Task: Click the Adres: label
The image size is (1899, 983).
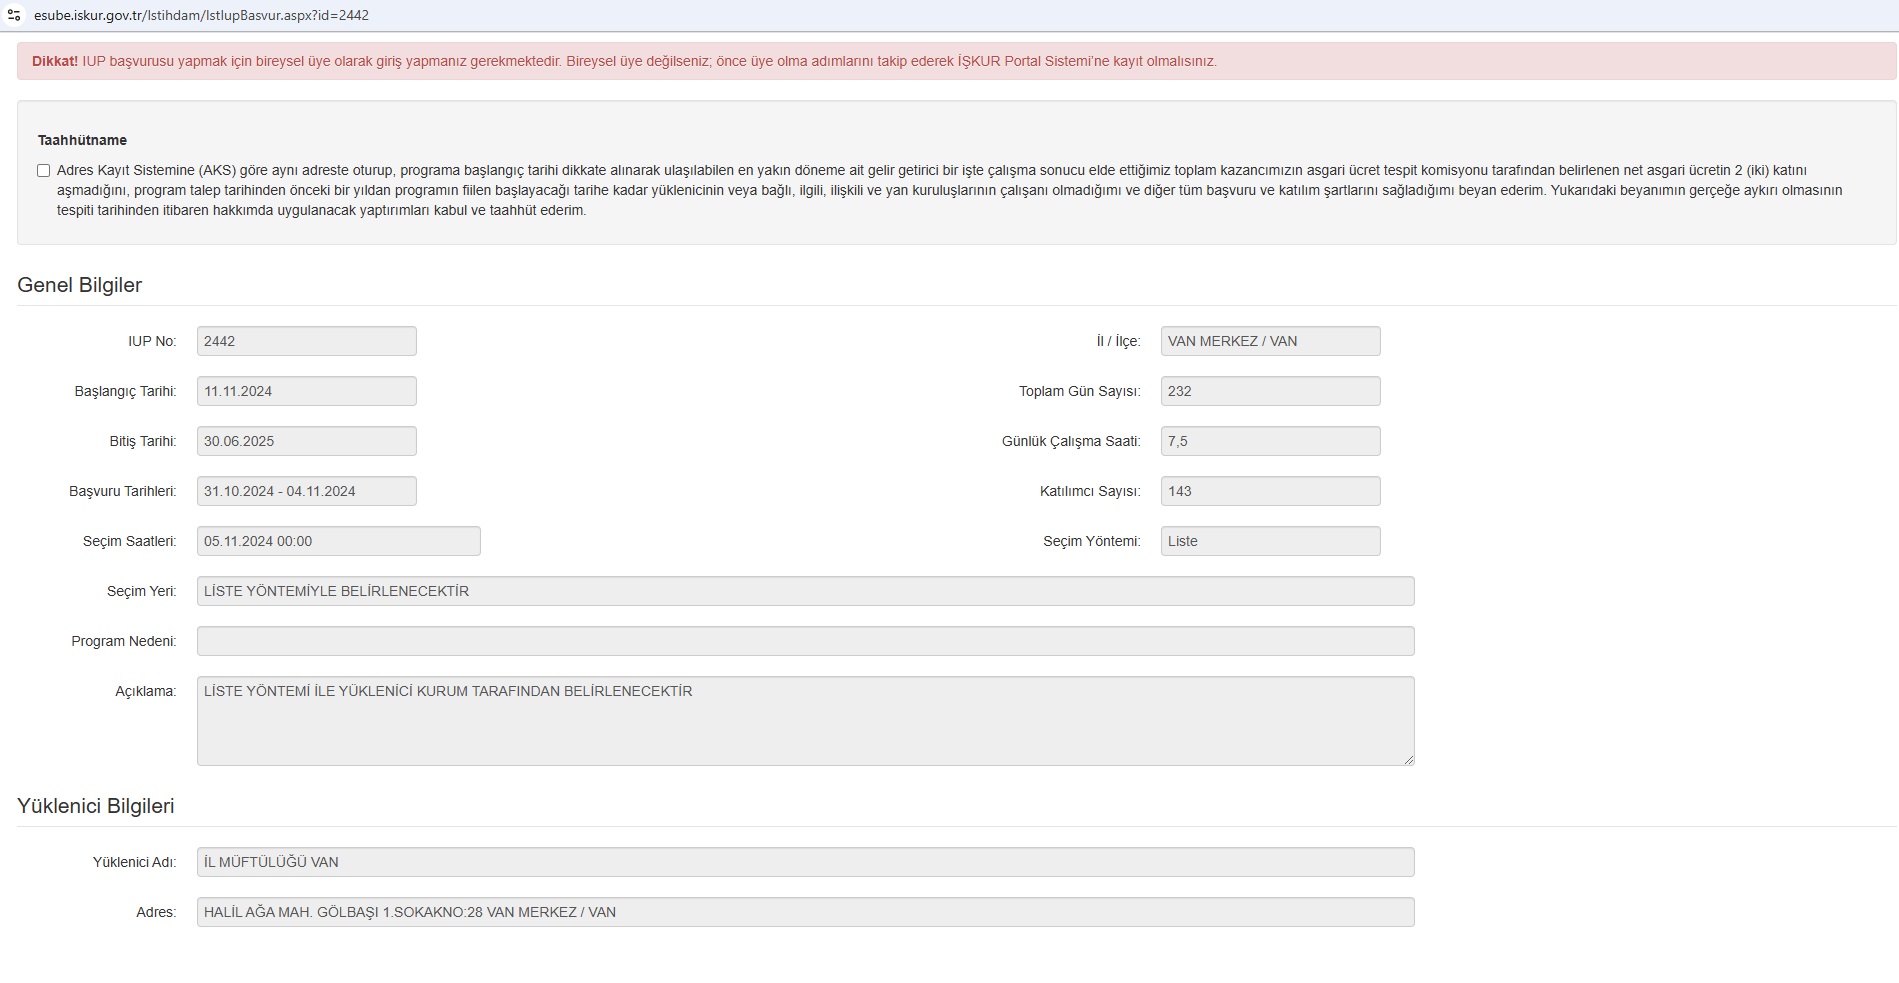Action: 156,912
